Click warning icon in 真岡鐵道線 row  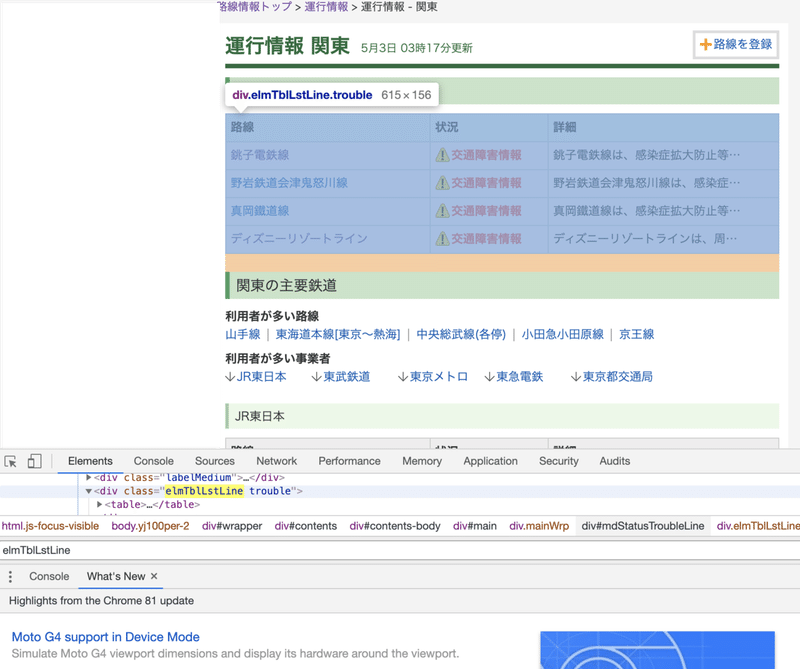(x=442, y=211)
